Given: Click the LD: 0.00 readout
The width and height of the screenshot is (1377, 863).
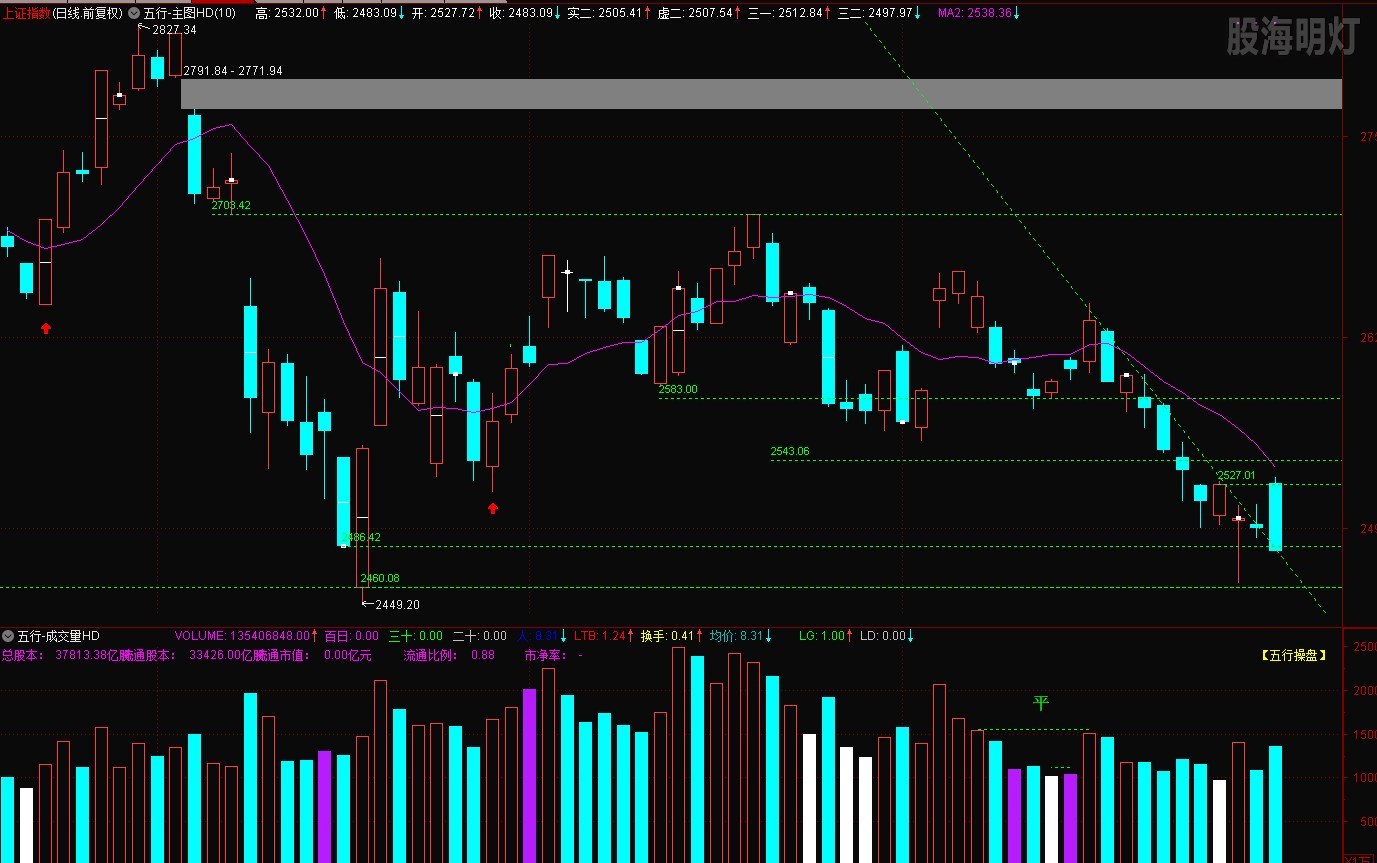Looking at the screenshot, I should click(887, 636).
